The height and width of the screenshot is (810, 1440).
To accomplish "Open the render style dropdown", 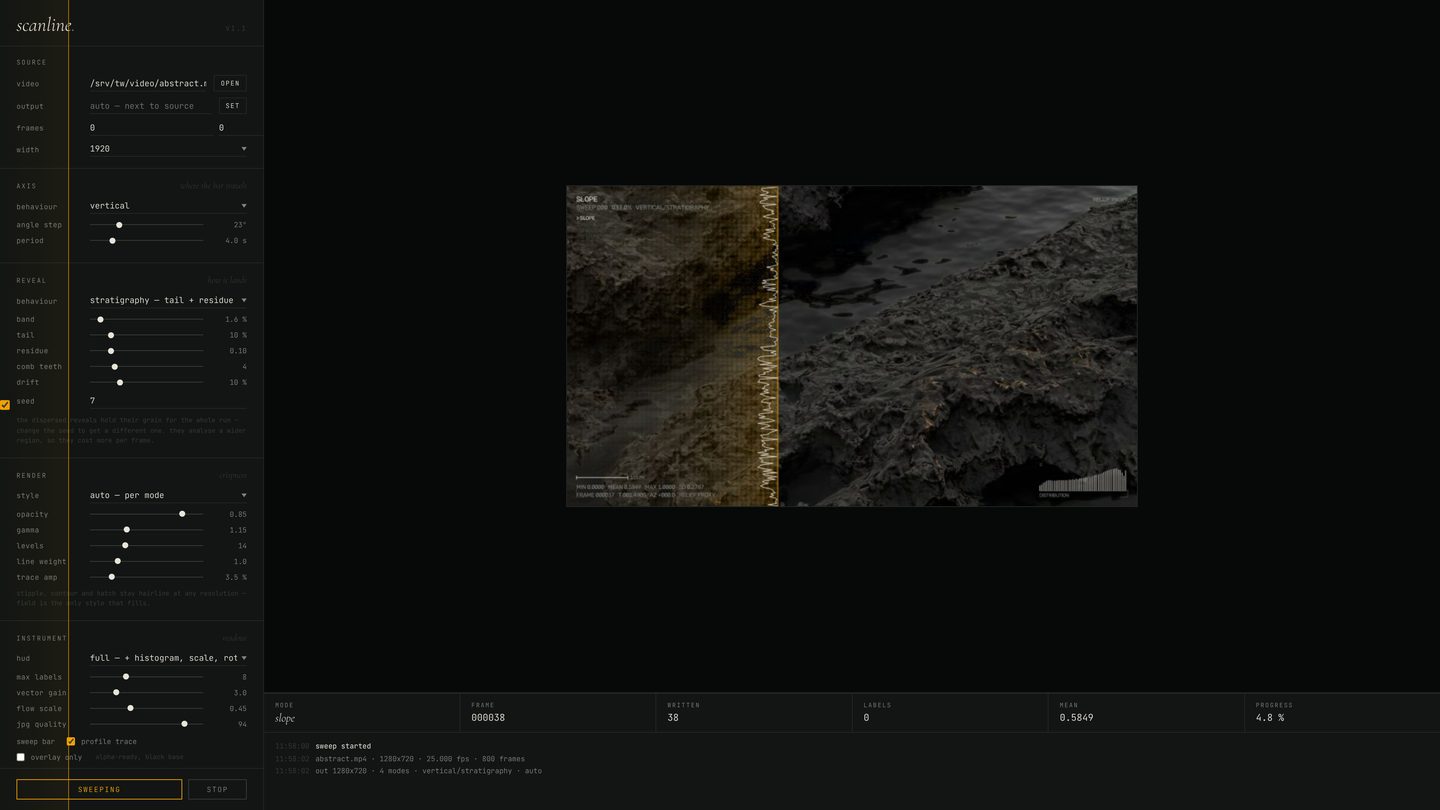I will 168,495.
